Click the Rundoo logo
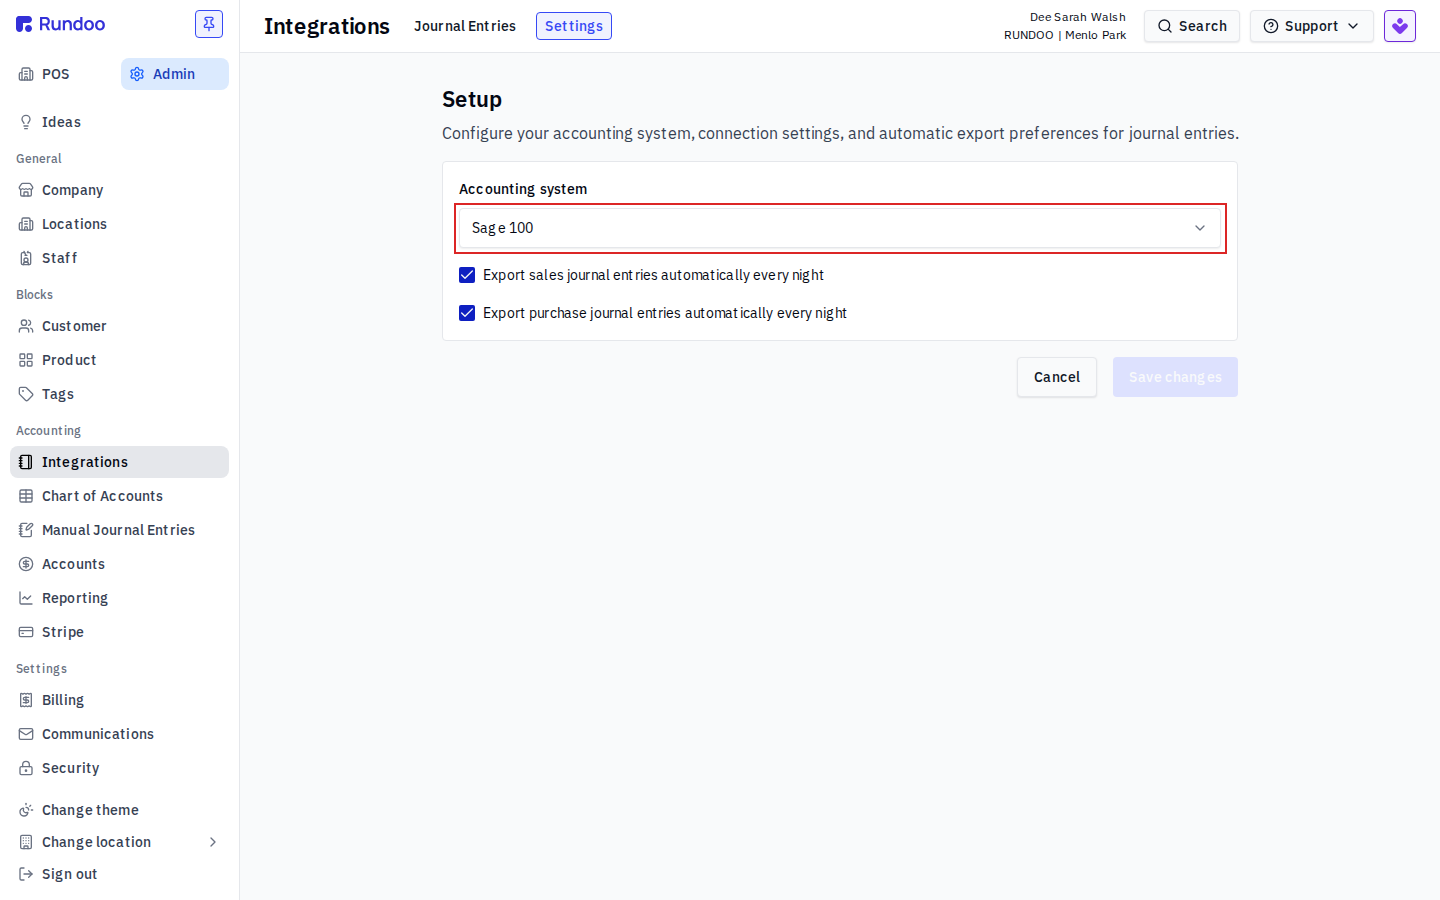Viewport: 1440px width, 900px height. click(x=61, y=24)
